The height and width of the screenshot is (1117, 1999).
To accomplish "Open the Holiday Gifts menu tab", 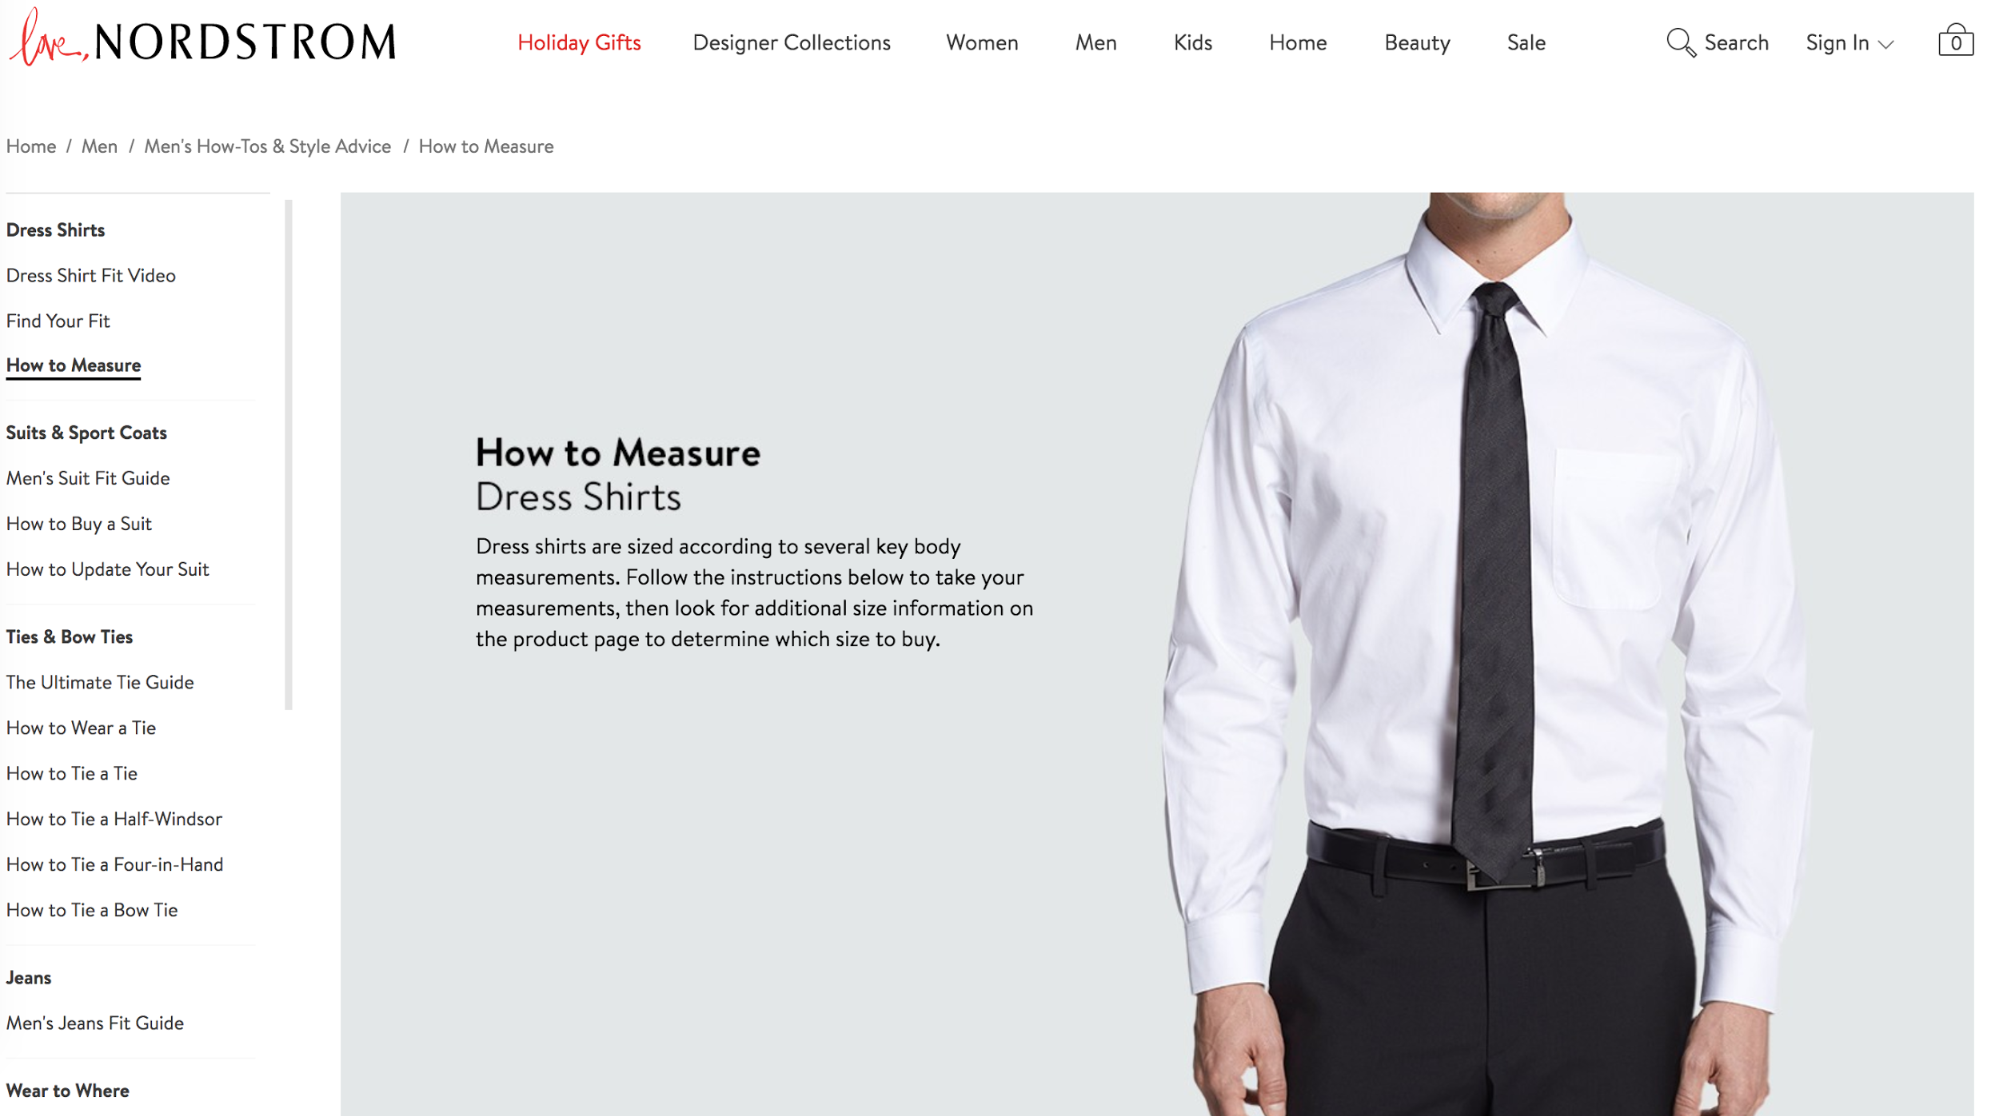I will click(x=578, y=43).
